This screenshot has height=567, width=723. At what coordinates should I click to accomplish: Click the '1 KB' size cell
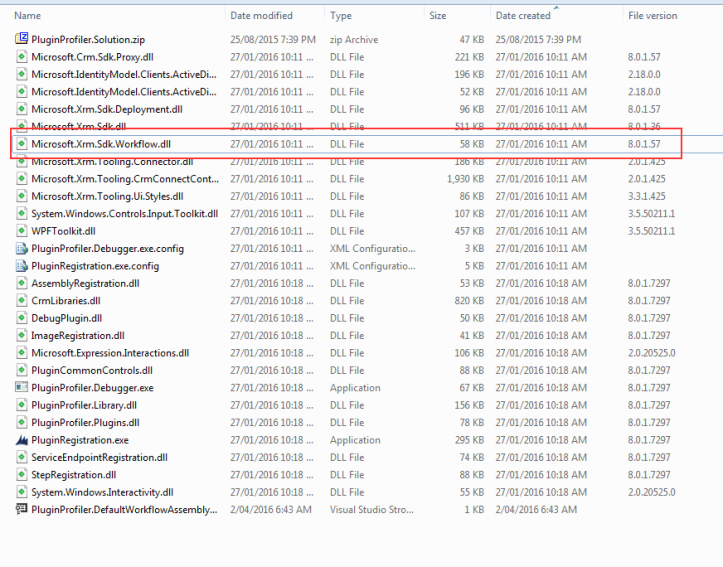click(474, 509)
